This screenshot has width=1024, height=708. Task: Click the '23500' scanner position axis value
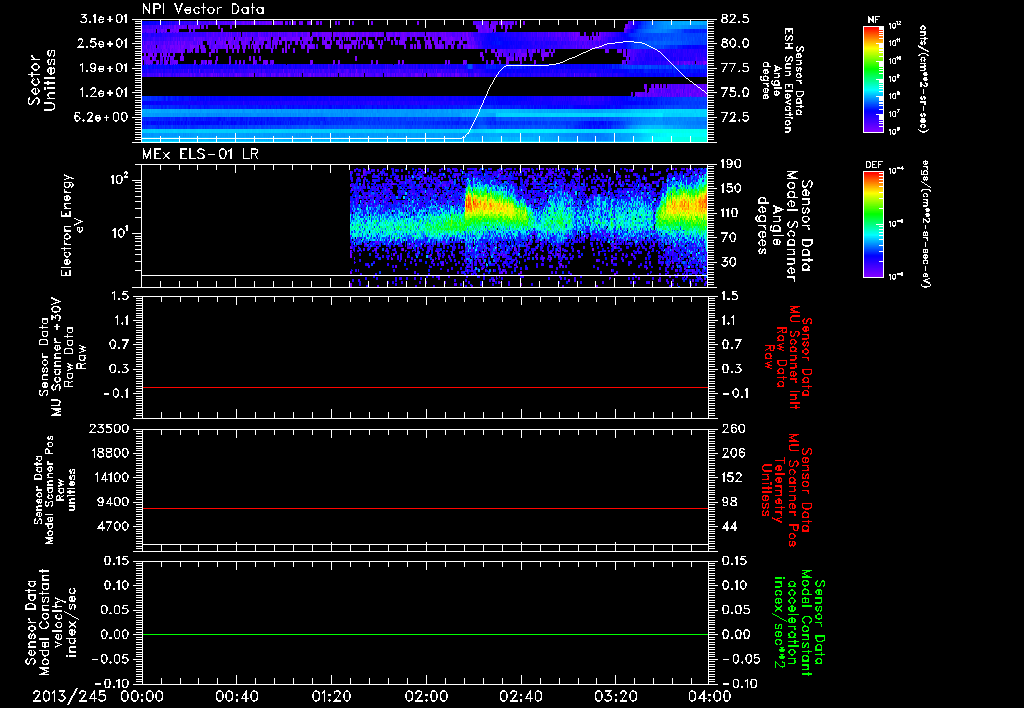(109, 428)
